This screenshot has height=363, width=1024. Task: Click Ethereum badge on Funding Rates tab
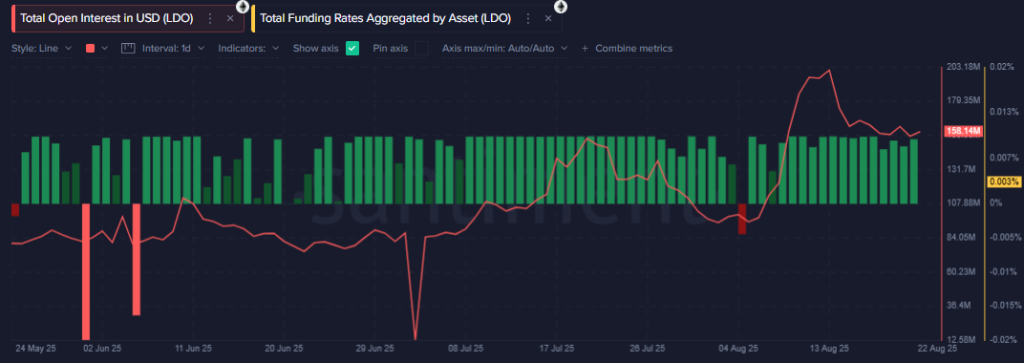pos(560,7)
